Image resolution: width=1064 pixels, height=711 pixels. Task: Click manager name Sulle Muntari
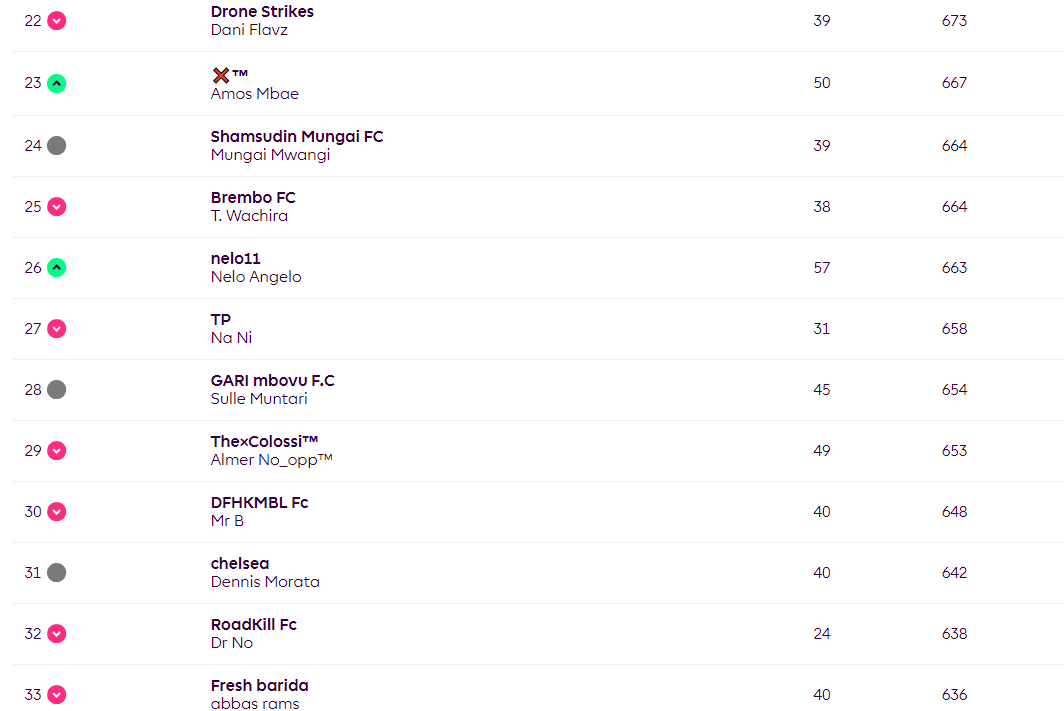(x=259, y=399)
